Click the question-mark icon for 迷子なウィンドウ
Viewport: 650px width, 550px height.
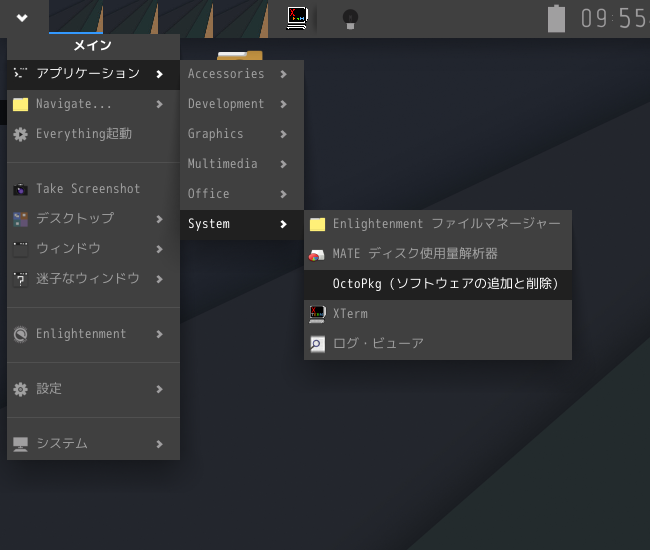pyautogui.click(x=20, y=279)
